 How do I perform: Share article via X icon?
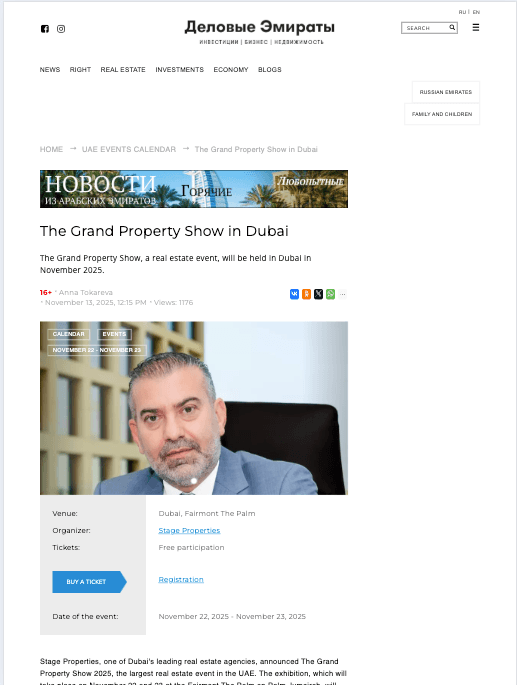319,294
